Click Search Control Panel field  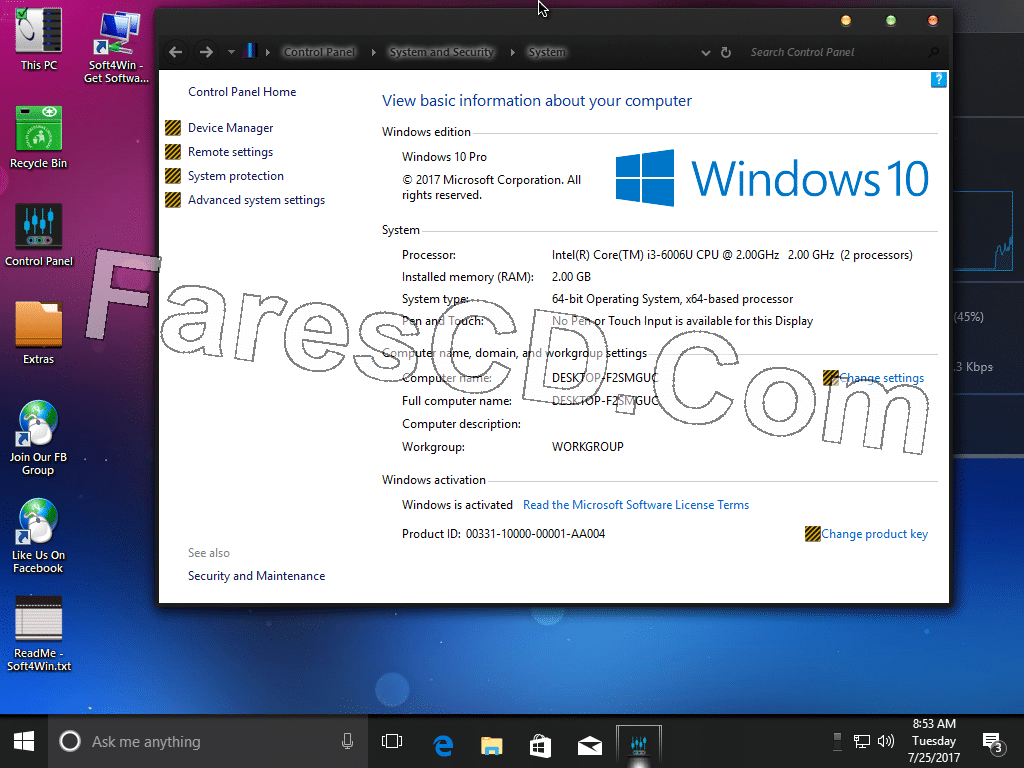tap(836, 52)
